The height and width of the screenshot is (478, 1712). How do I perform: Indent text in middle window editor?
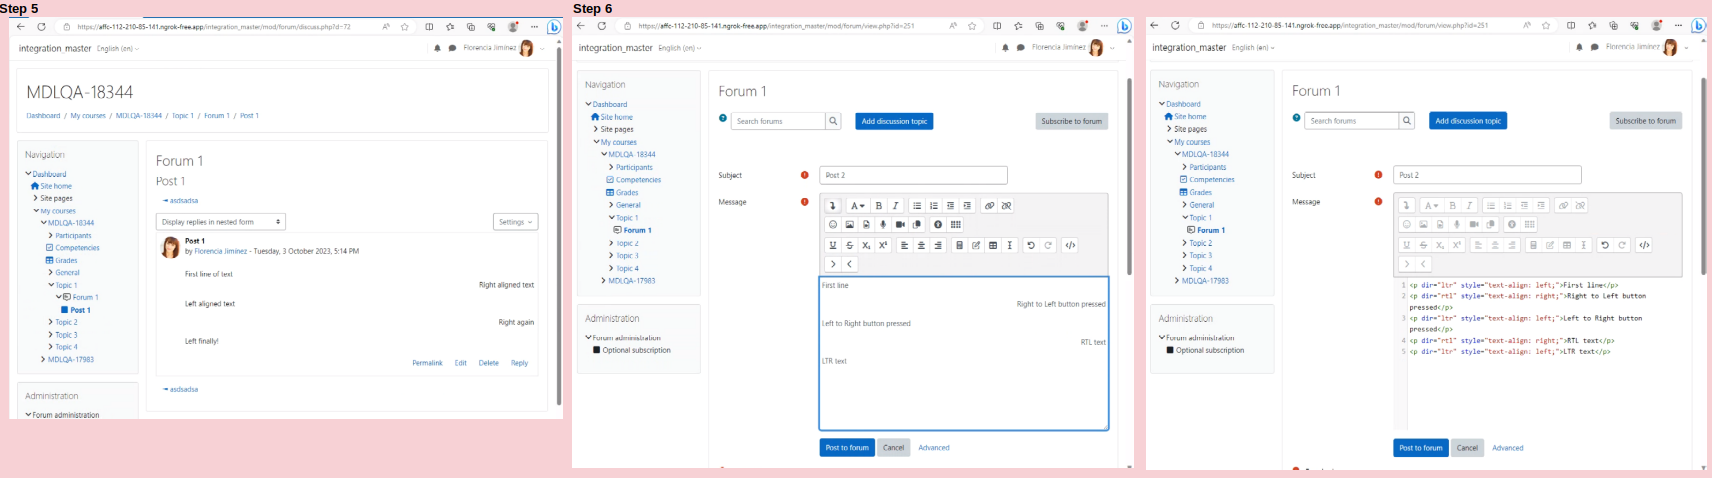967,205
